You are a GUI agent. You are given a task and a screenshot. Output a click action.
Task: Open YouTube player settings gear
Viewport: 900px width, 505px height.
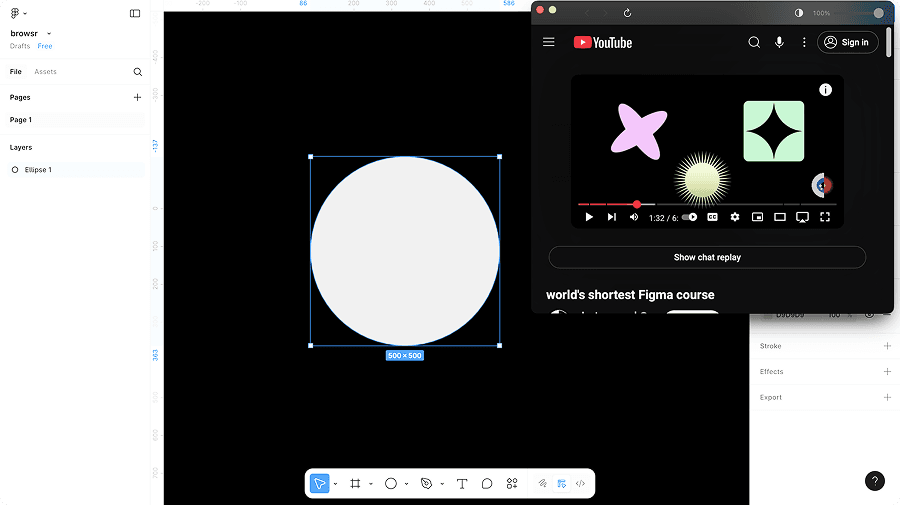tap(735, 217)
